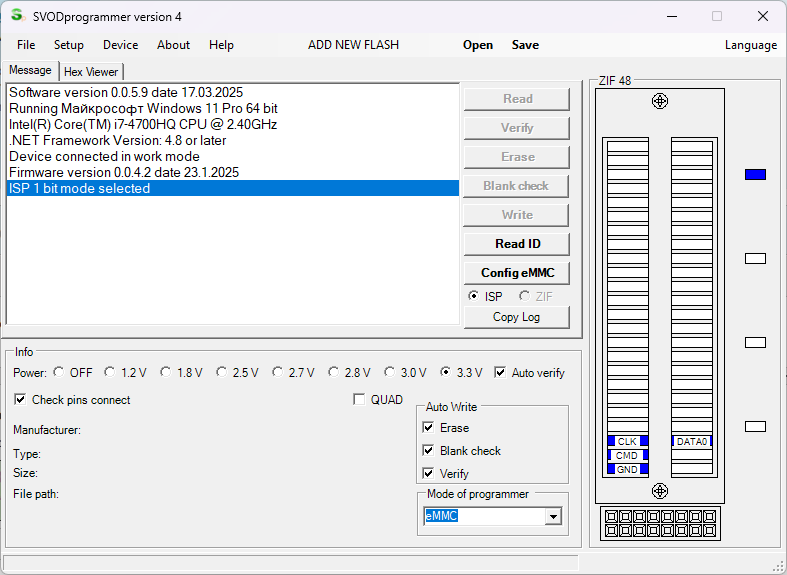Uncheck Verify in the Auto Write group
This screenshot has width=787, height=575.
tap(428, 473)
